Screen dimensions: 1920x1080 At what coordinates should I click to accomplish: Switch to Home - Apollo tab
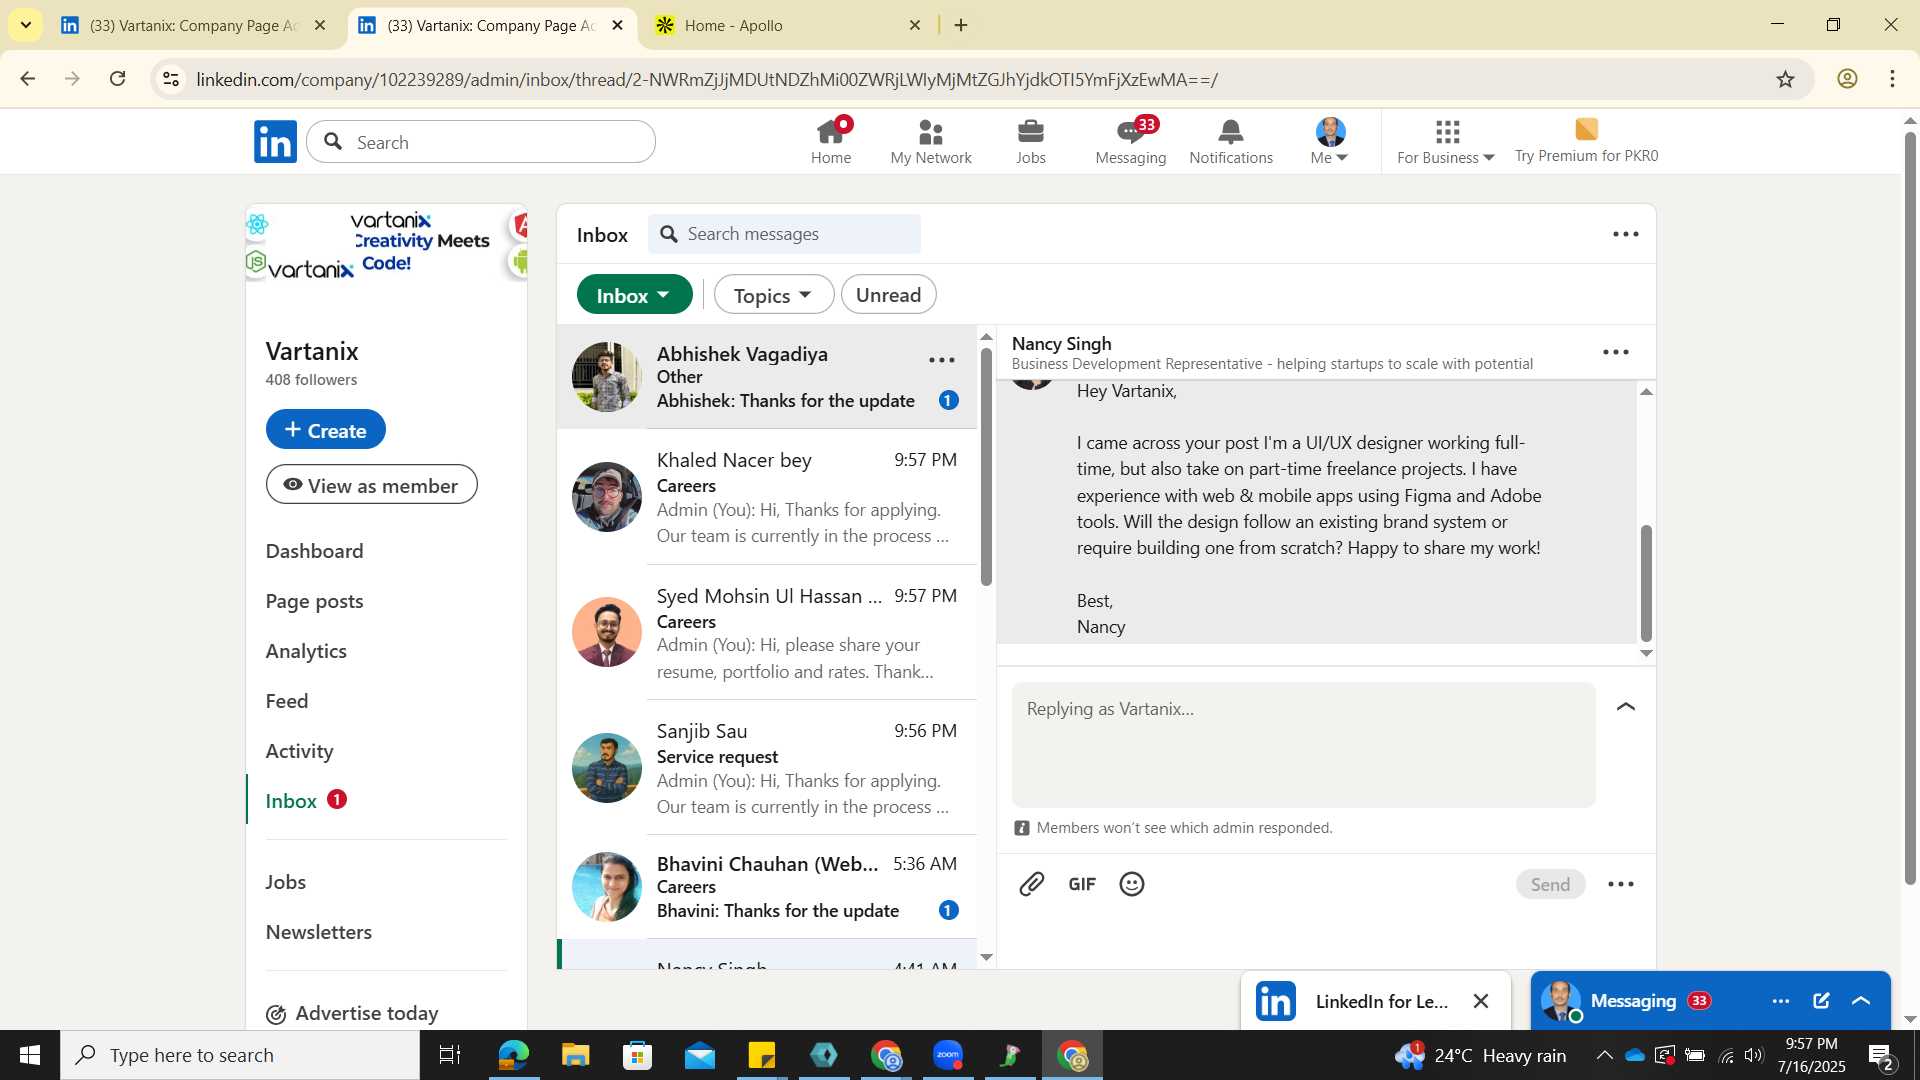789,25
